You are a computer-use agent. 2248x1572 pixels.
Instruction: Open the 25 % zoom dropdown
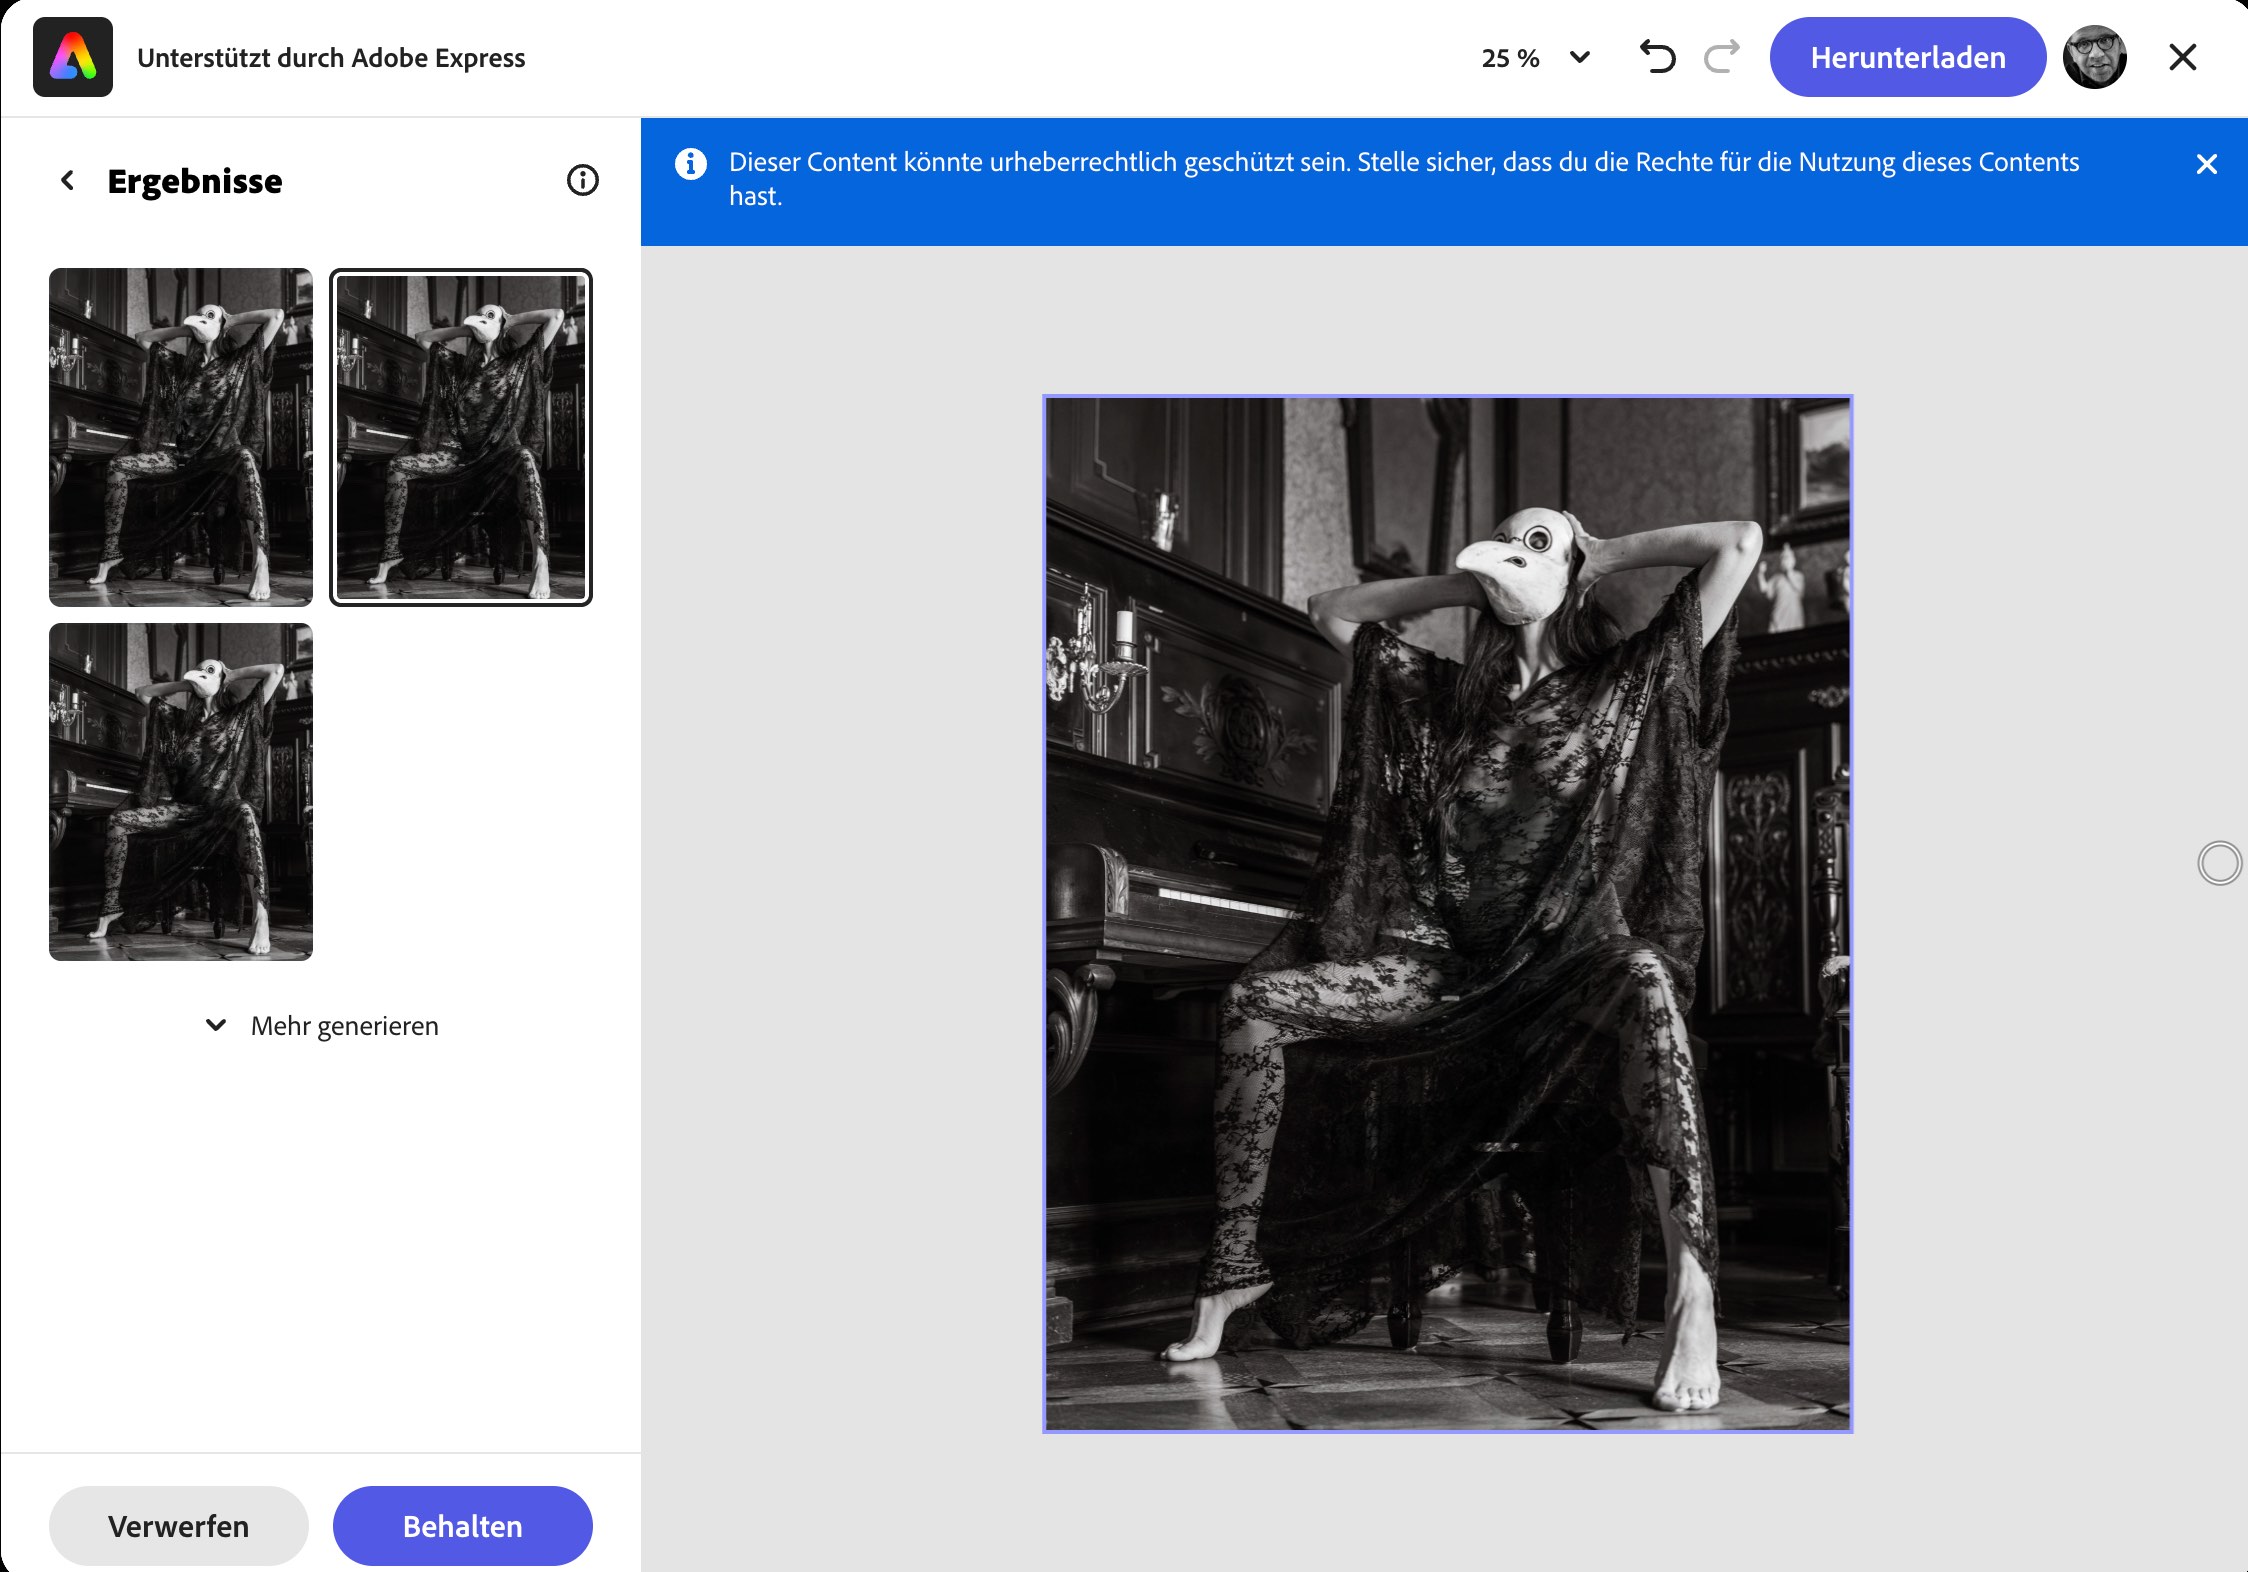[1510, 58]
